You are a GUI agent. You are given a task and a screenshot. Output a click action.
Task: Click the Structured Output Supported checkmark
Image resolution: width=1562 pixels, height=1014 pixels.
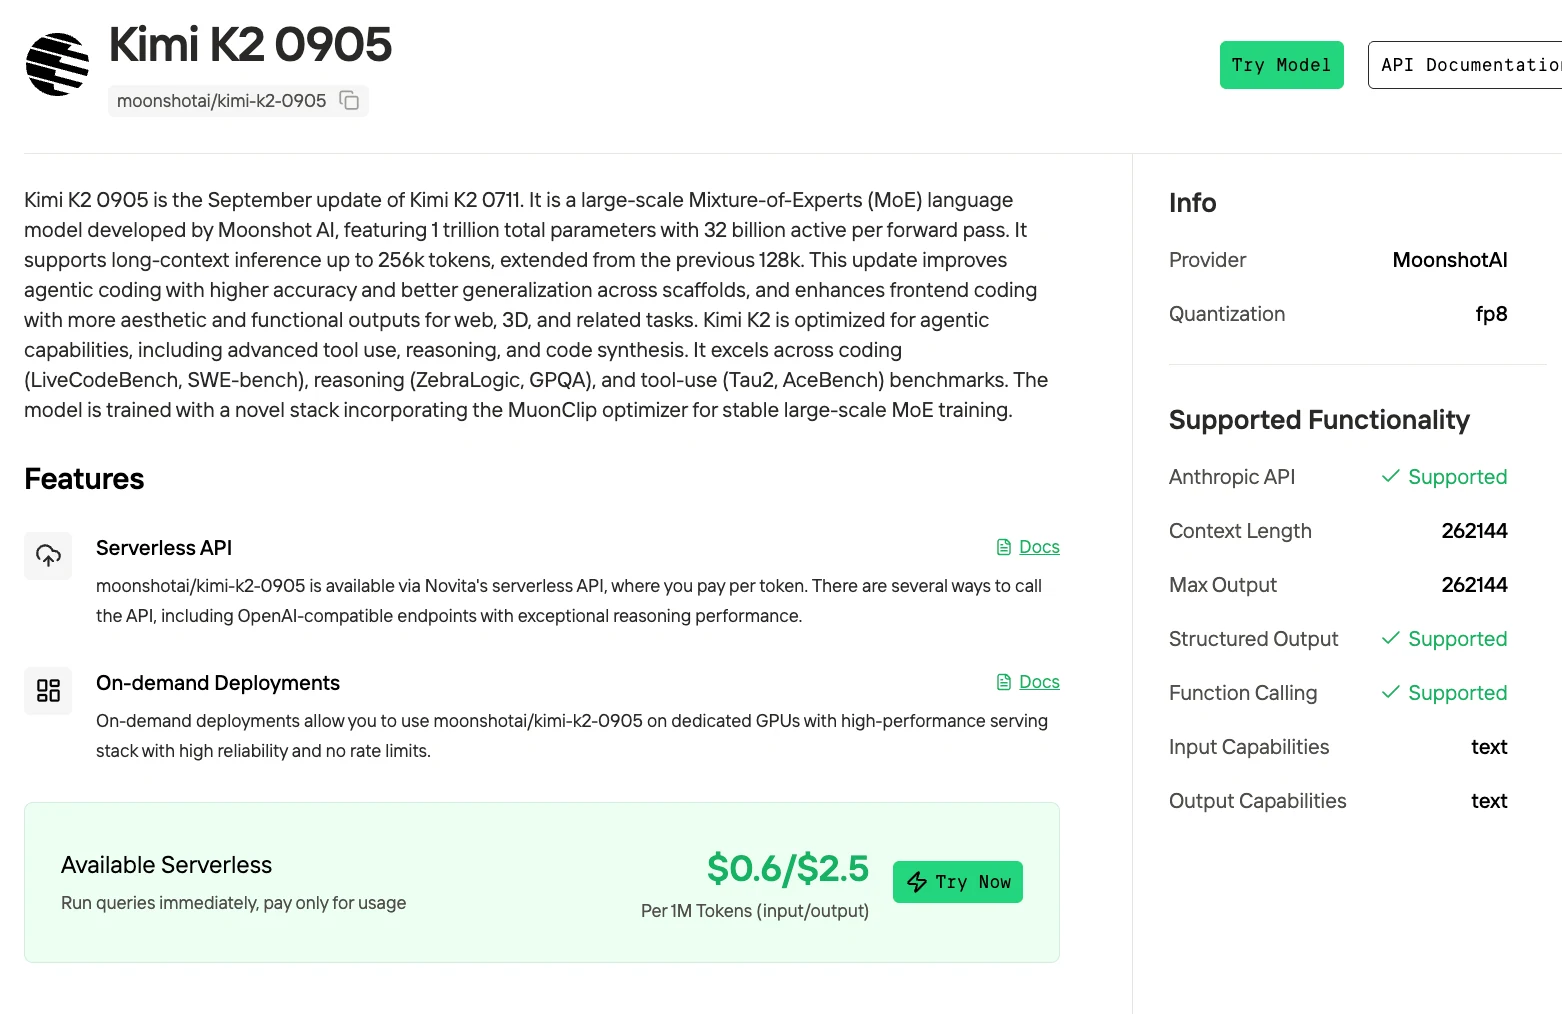click(1390, 638)
